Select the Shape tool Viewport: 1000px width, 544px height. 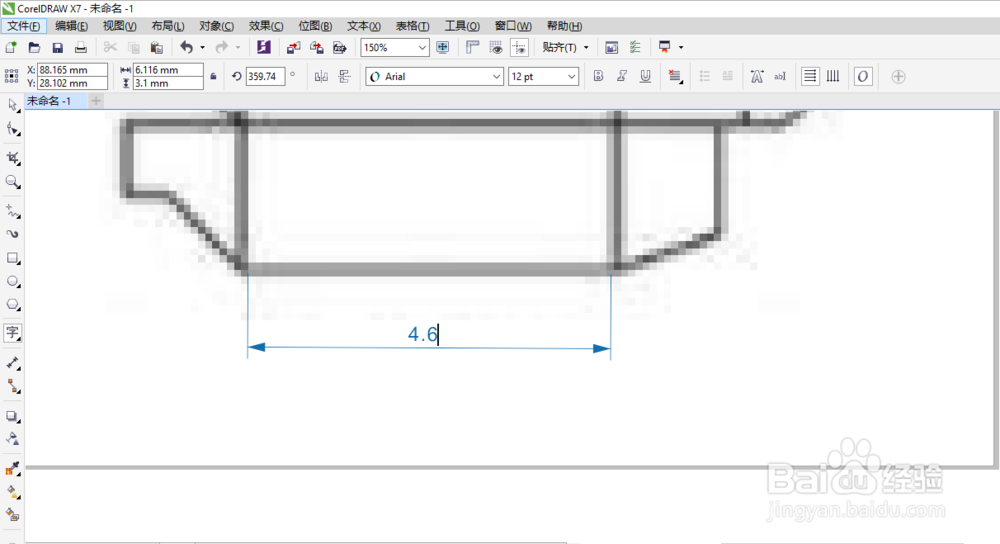point(13,129)
